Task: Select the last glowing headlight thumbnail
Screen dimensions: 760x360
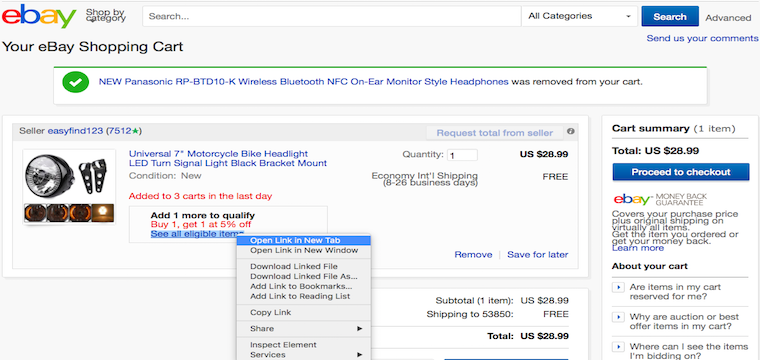Action: [103, 213]
